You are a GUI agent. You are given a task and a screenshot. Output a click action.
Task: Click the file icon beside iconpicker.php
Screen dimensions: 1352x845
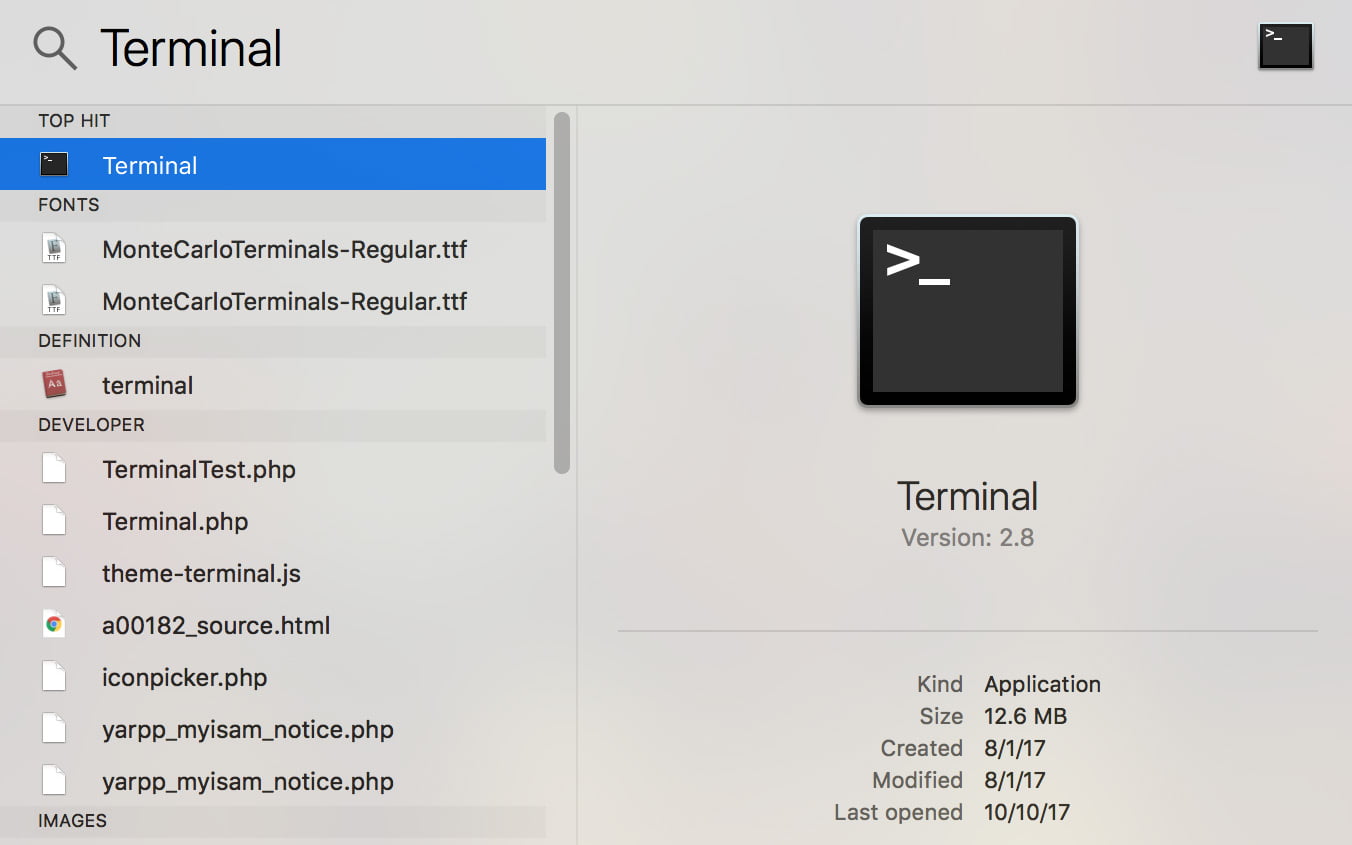tap(54, 677)
